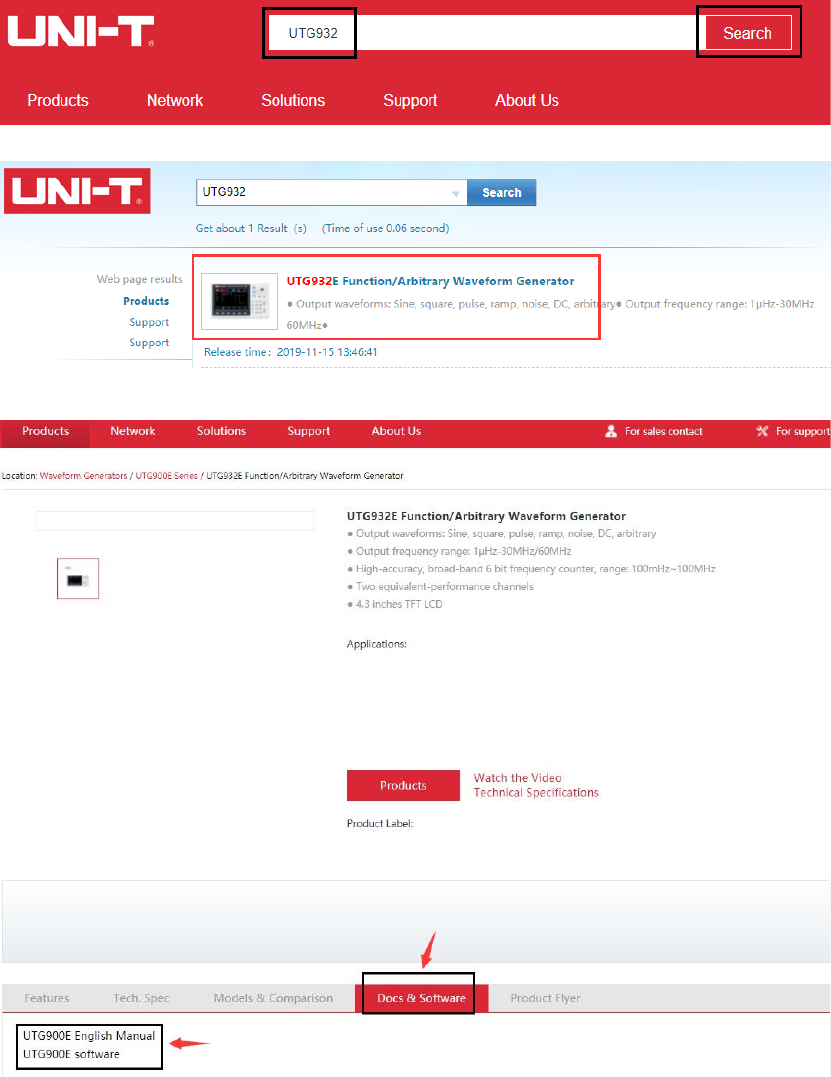This screenshot has width=831, height=1077.
Task: Download UTG900E English Manual
Action: coord(89,1035)
